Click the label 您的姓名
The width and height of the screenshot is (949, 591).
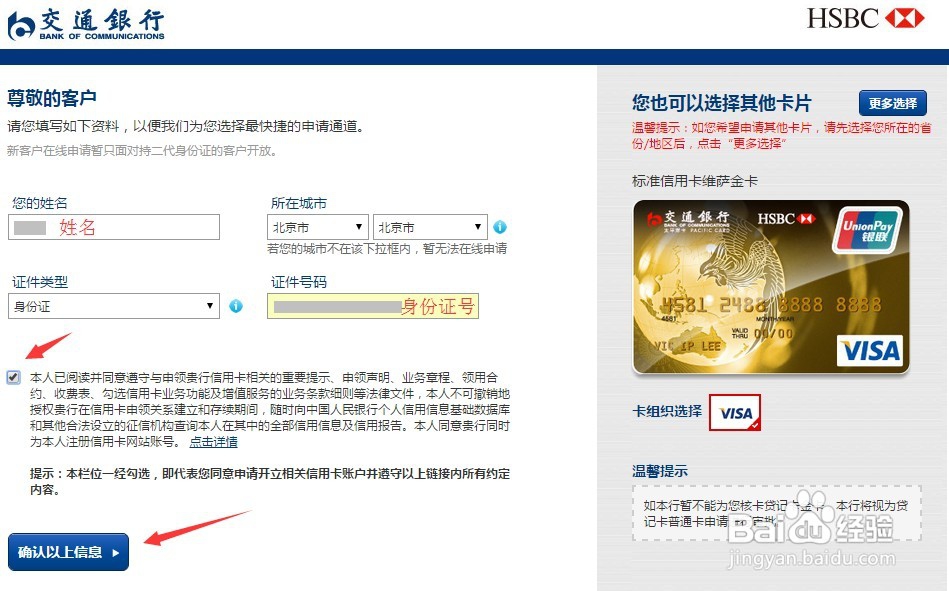40,203
